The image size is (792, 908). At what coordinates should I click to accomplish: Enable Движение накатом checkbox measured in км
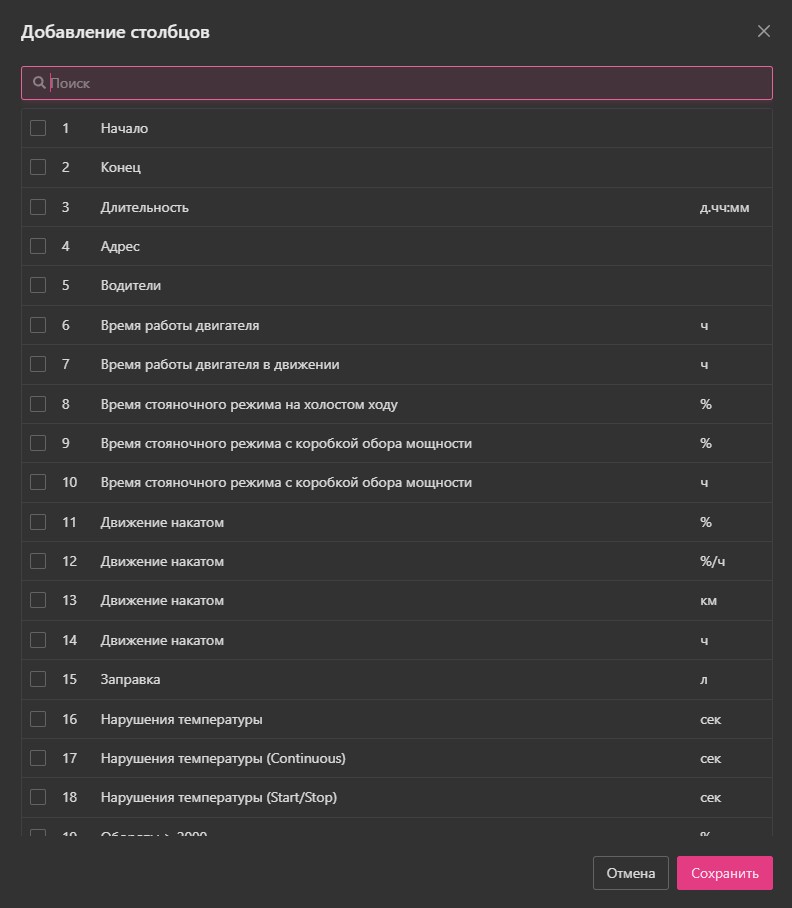point(38,600)
